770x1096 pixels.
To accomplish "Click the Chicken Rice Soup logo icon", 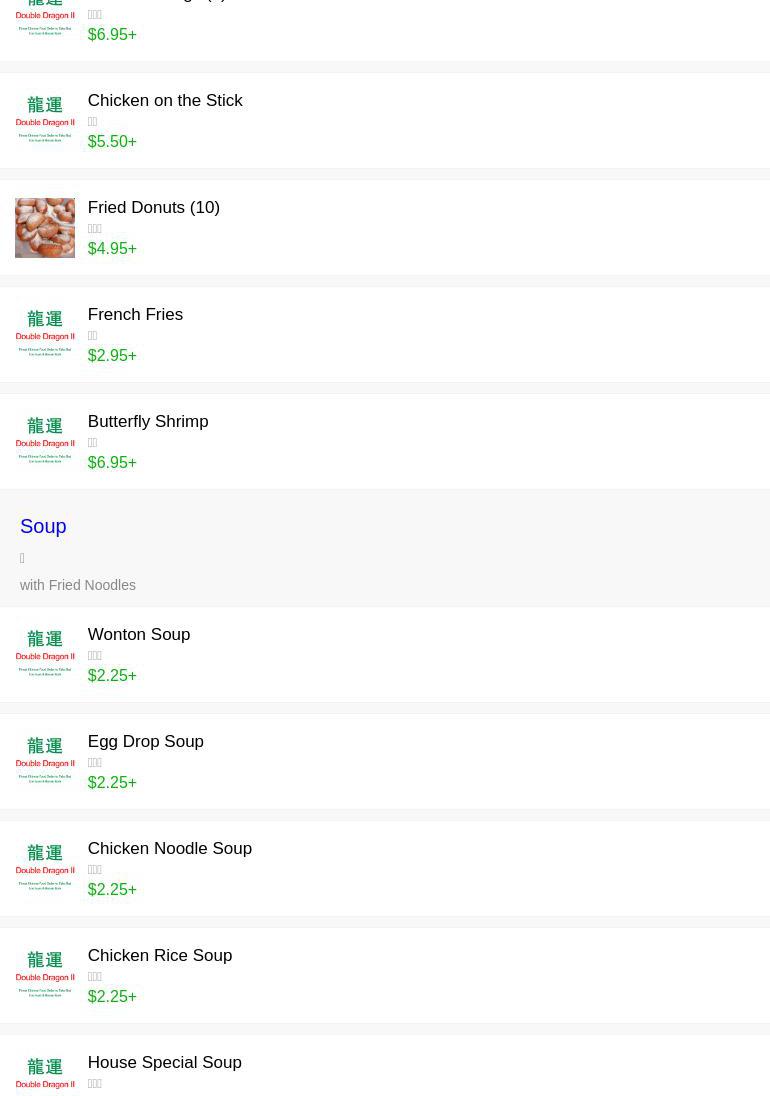I will click(x=45, y=976).
